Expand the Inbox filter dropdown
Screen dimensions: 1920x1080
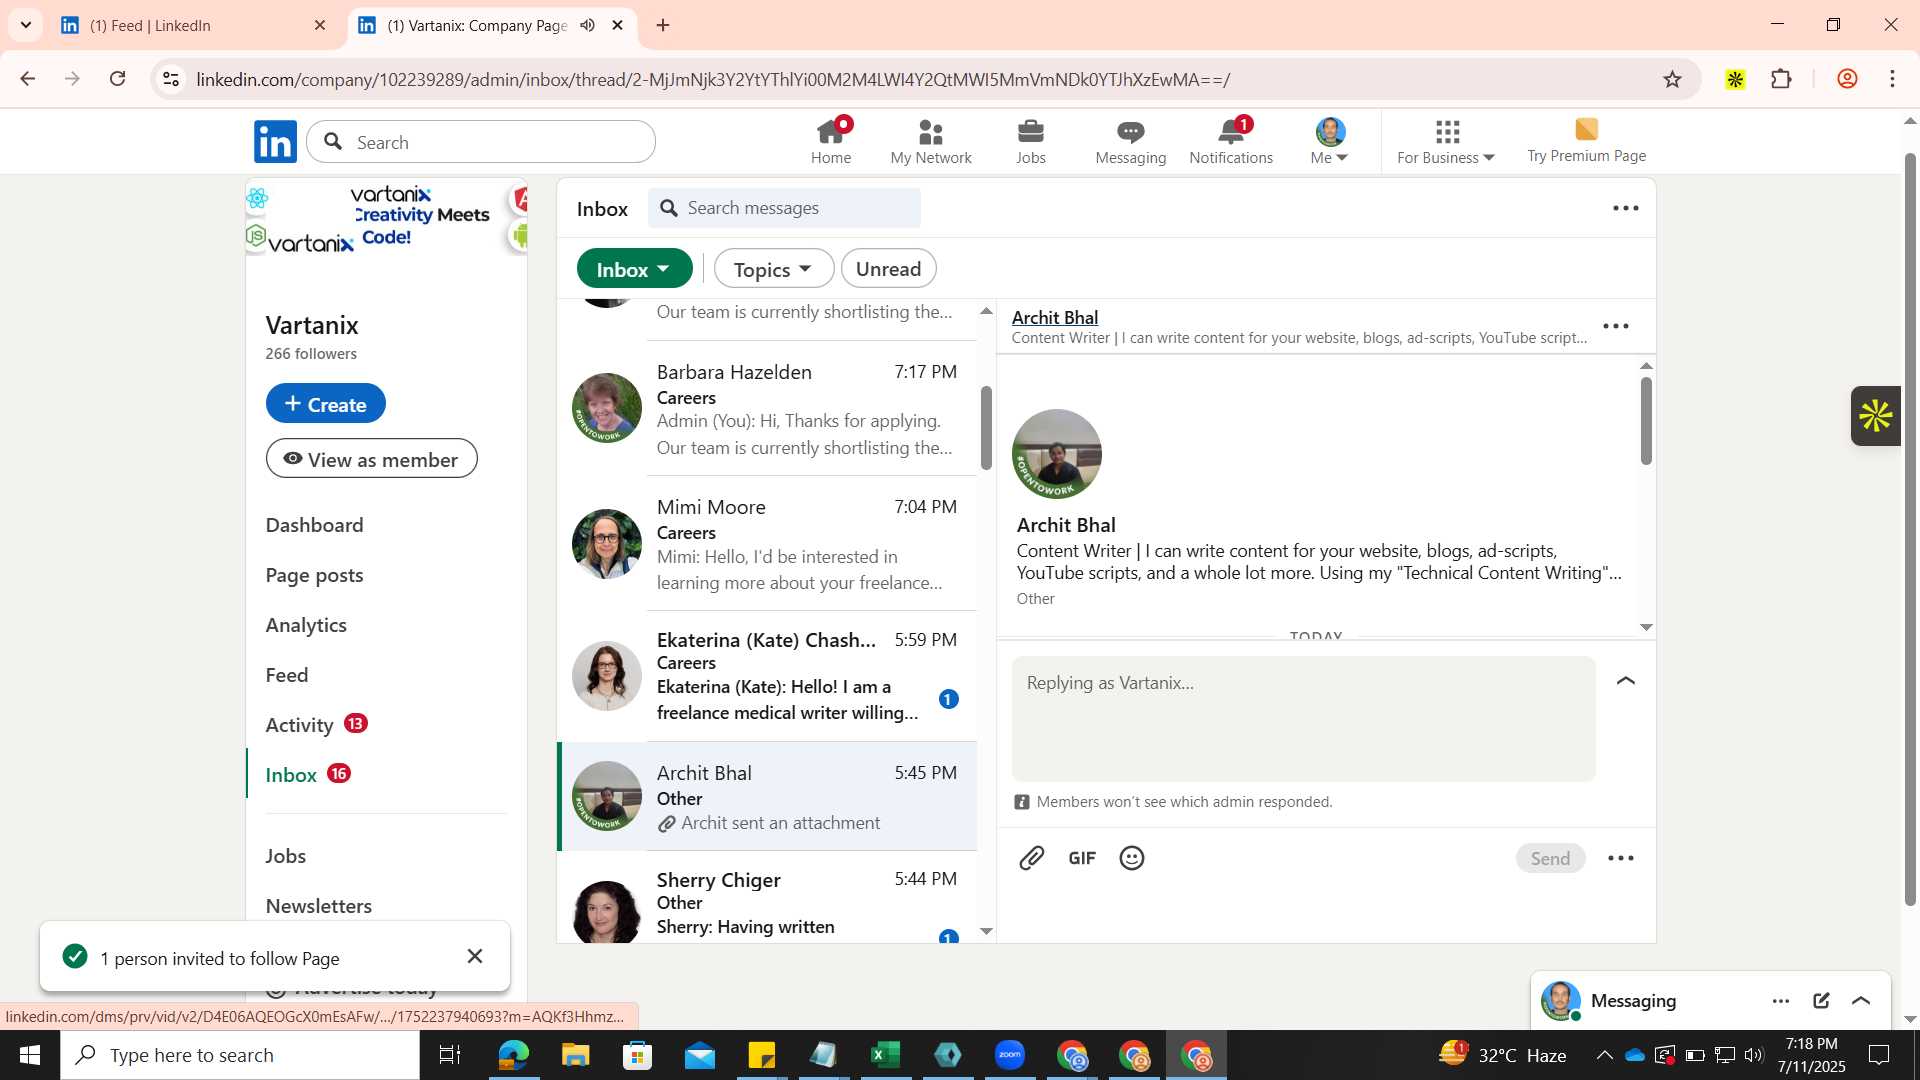click(x=634, y=269)
